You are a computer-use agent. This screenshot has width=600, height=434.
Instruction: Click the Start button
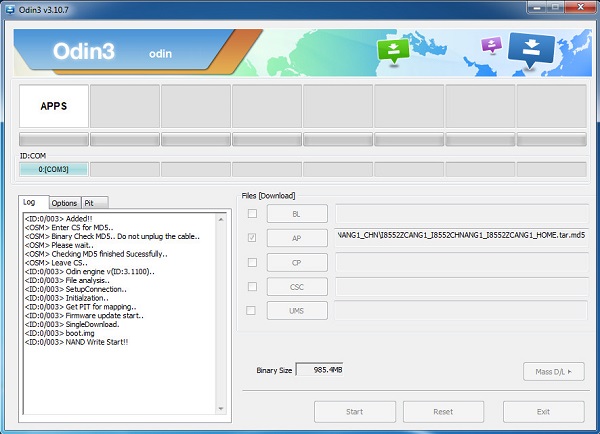coord(355,412)
